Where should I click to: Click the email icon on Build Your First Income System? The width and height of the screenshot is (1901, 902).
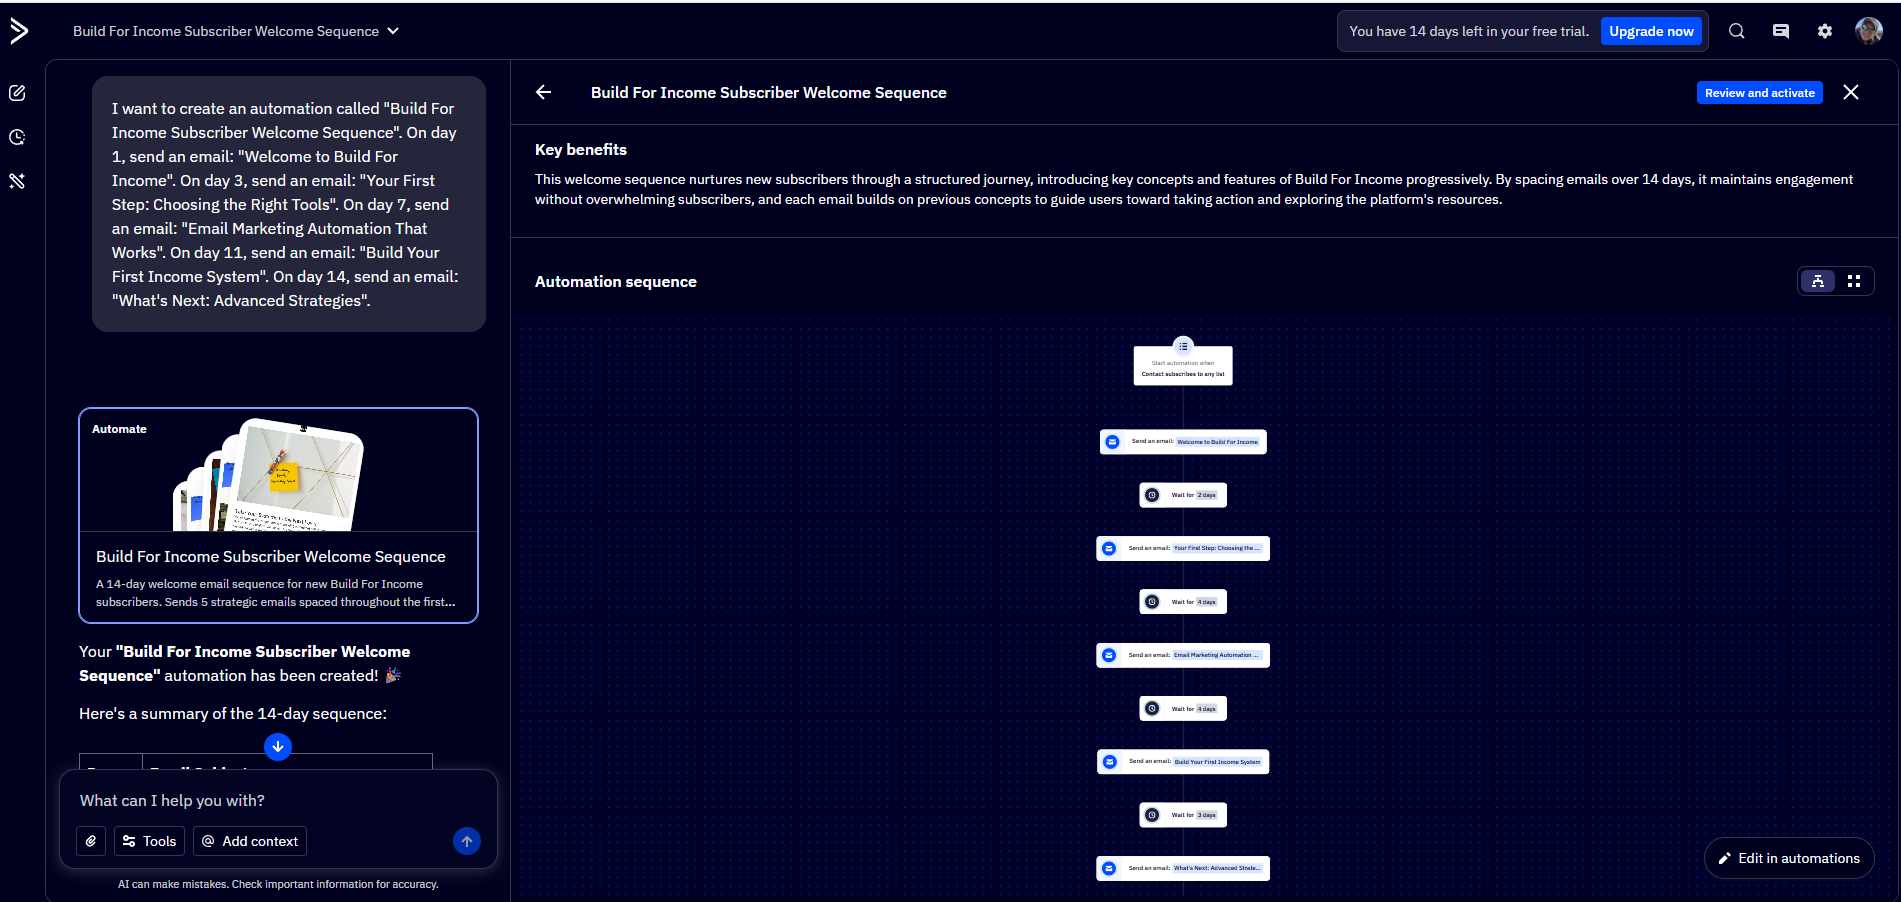1110,762
